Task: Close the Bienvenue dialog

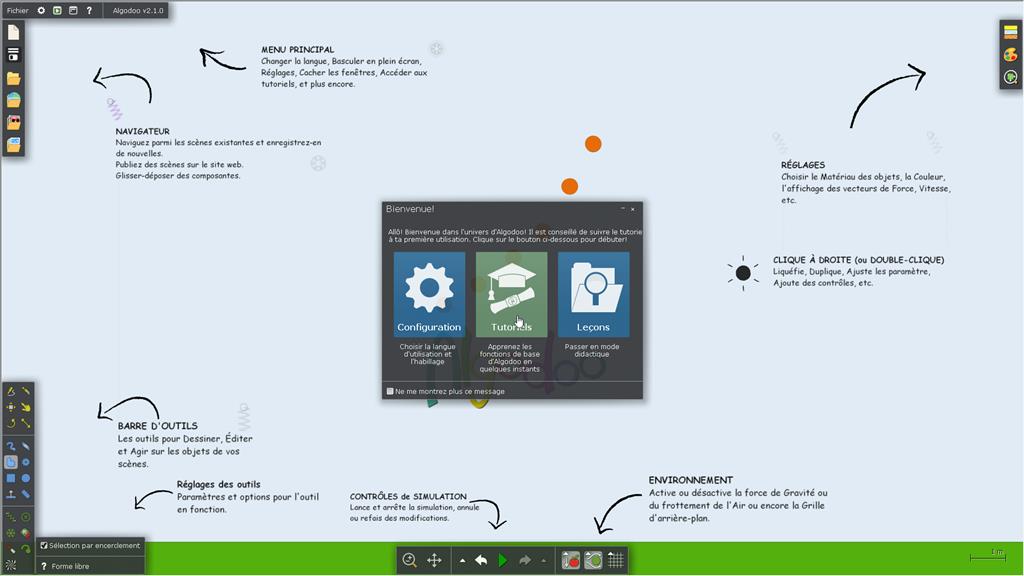Action: point(633,209)
